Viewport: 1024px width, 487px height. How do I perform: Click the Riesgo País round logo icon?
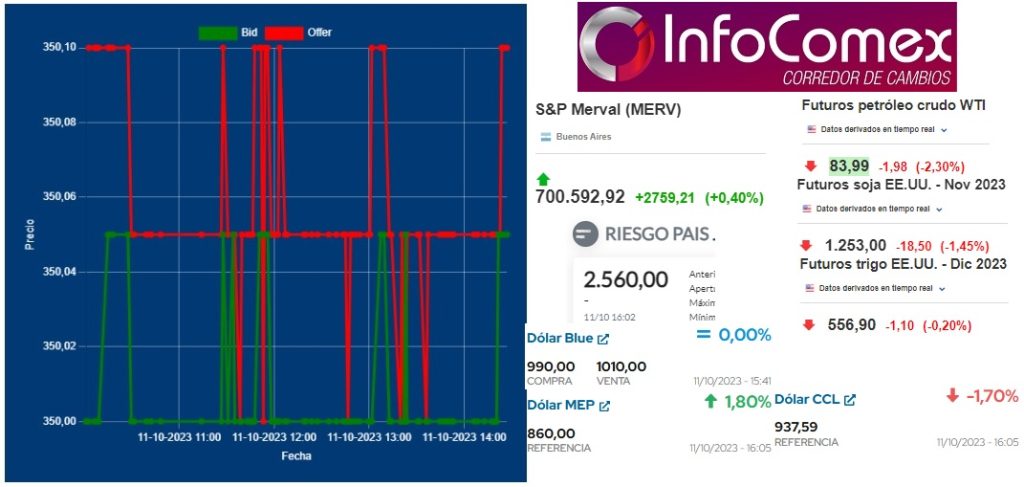tap(585, 235)
